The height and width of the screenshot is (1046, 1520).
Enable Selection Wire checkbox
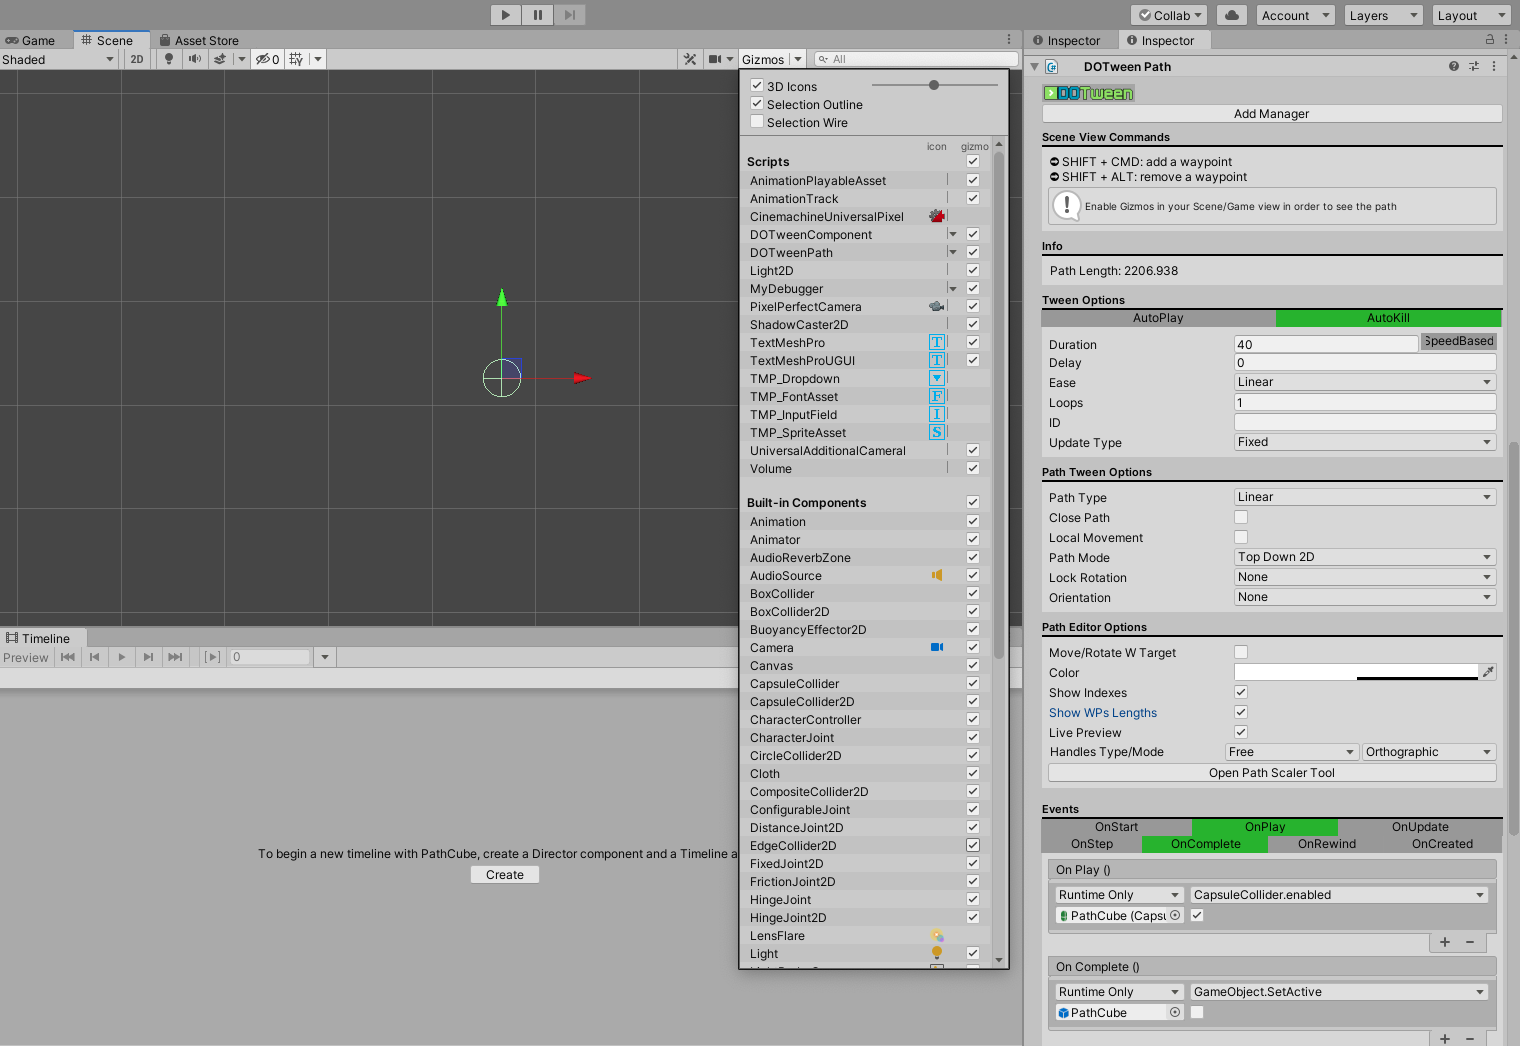pos(757,122)
